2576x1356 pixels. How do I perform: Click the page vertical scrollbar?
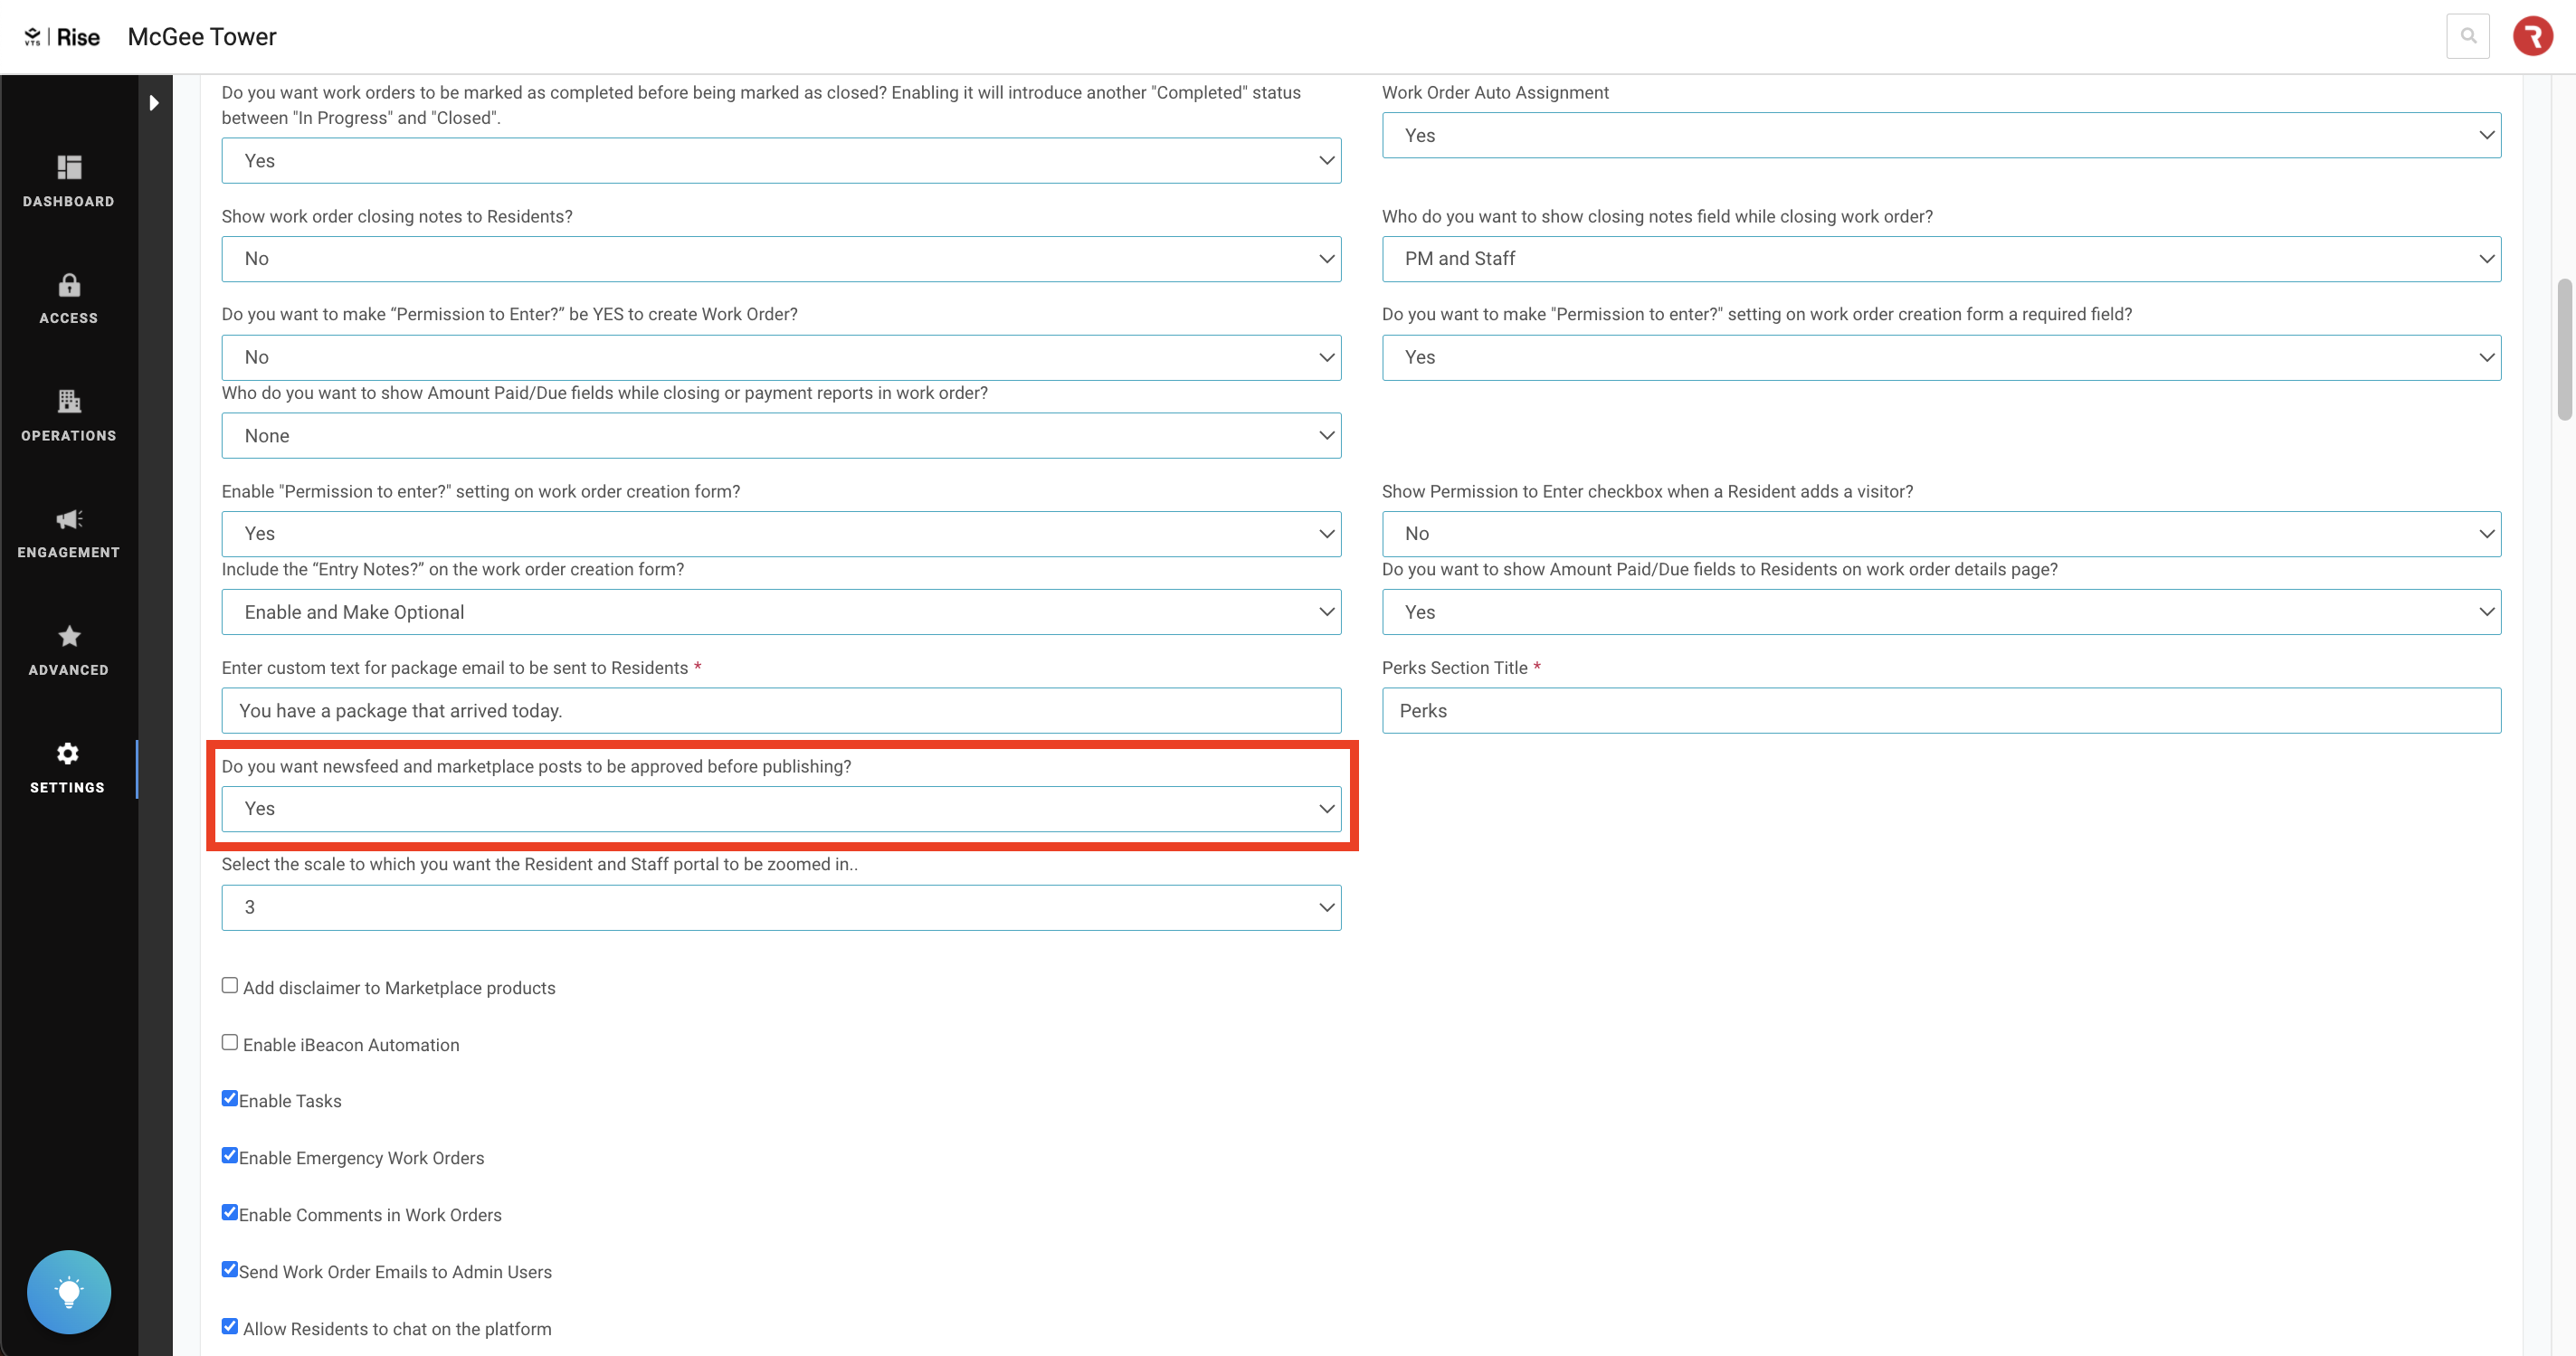point(2563,350)
